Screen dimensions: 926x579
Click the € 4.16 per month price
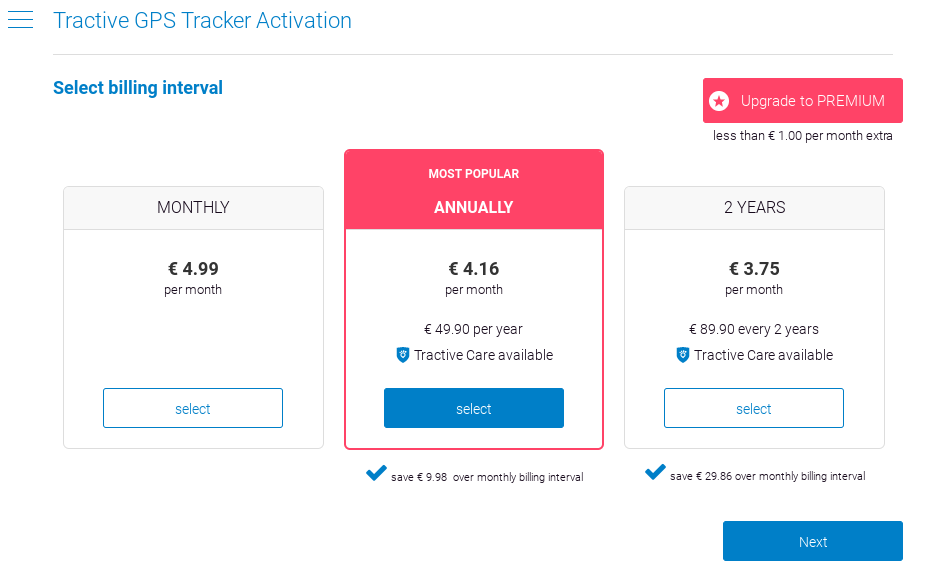coord(474,278)
